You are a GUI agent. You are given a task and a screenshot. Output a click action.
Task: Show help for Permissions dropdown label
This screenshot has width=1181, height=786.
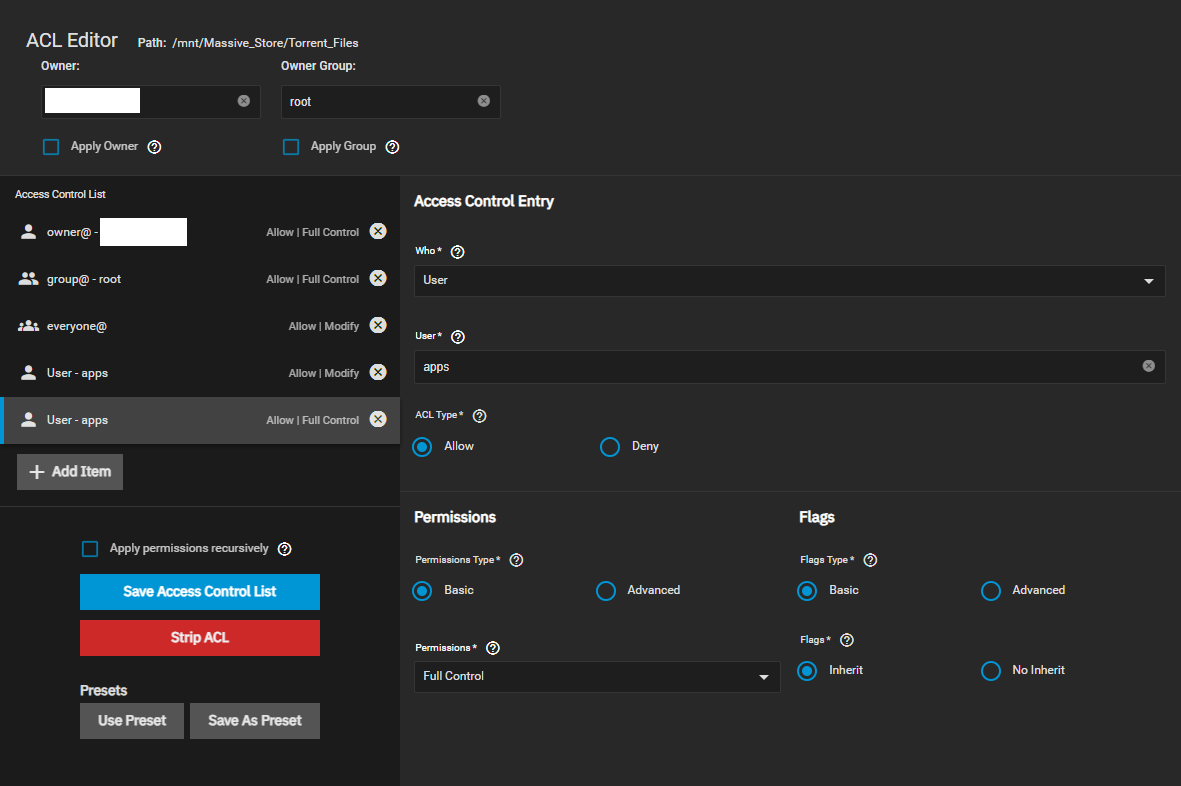(493, 648)
